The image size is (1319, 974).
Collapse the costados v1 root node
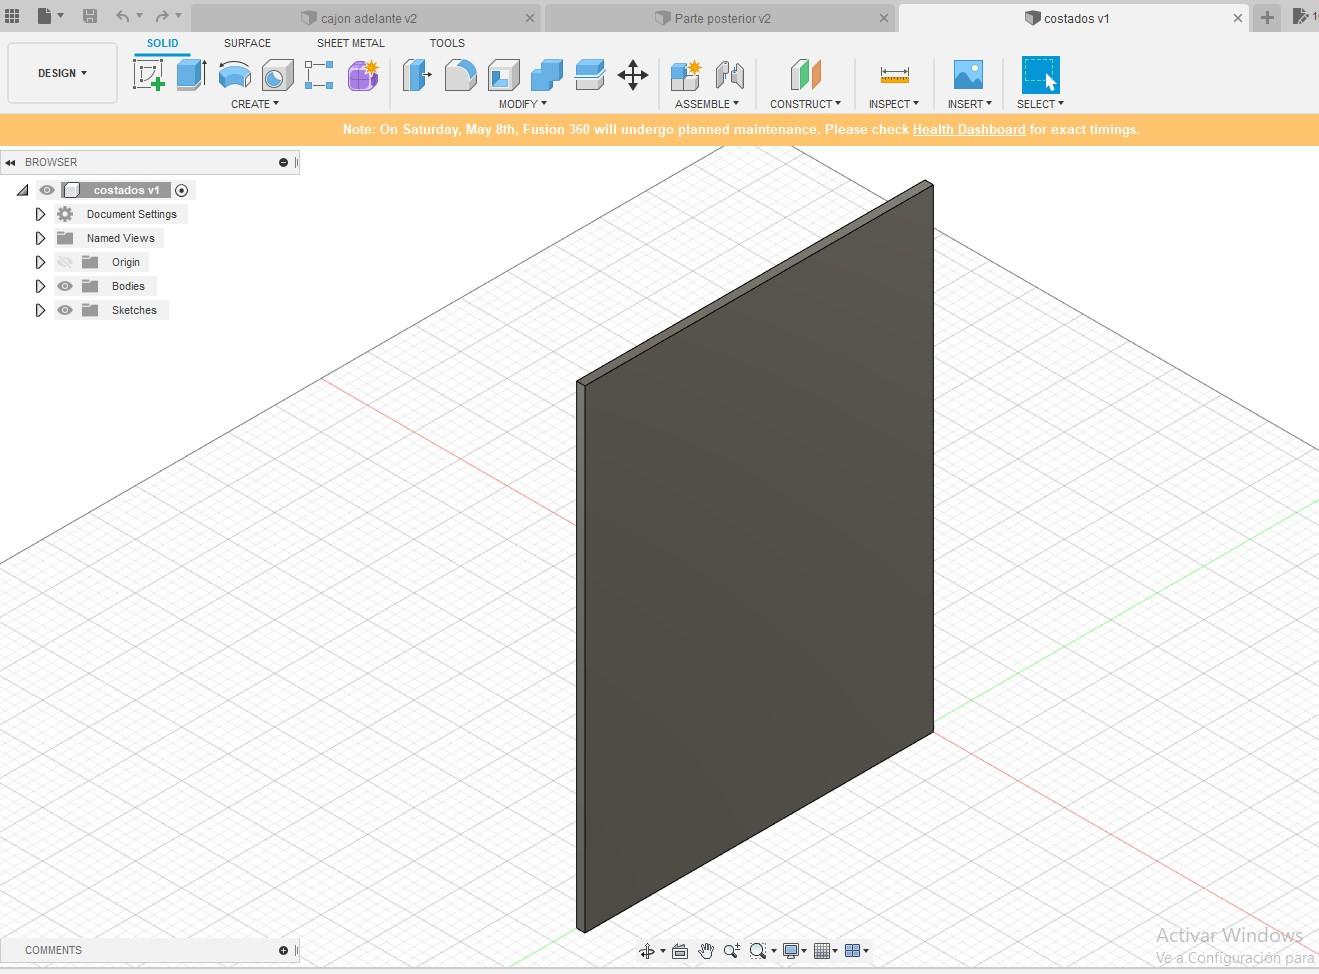(x=22, y=190)
